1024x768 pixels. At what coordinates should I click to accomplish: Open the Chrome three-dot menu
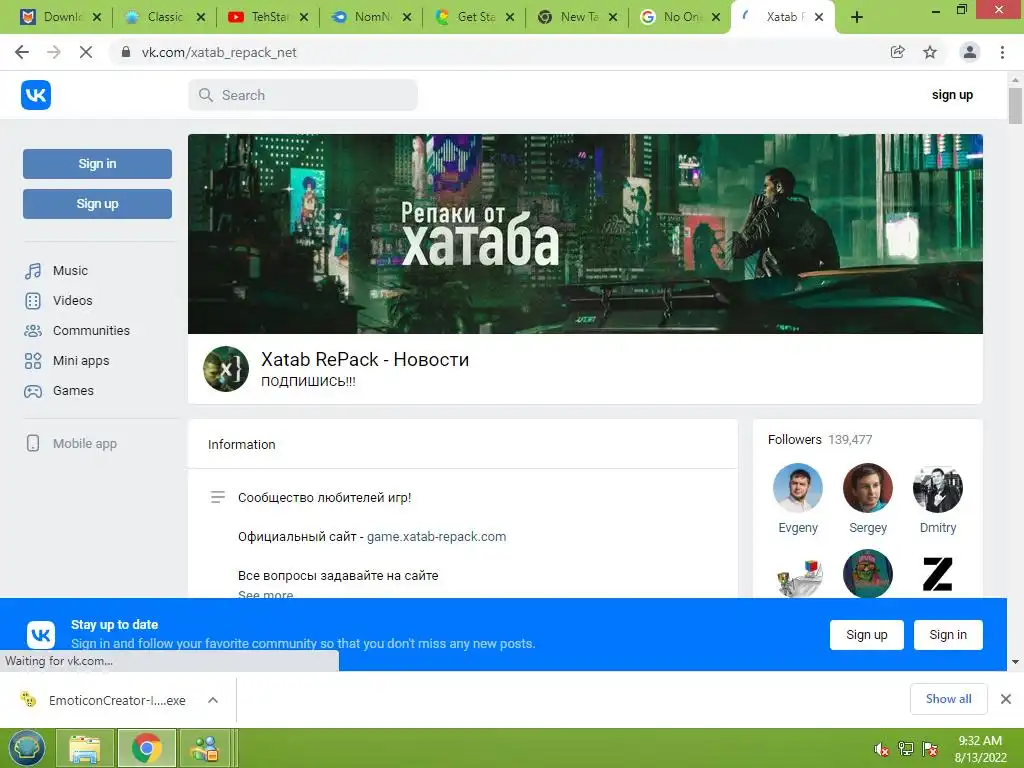[x=1002, y=52]
